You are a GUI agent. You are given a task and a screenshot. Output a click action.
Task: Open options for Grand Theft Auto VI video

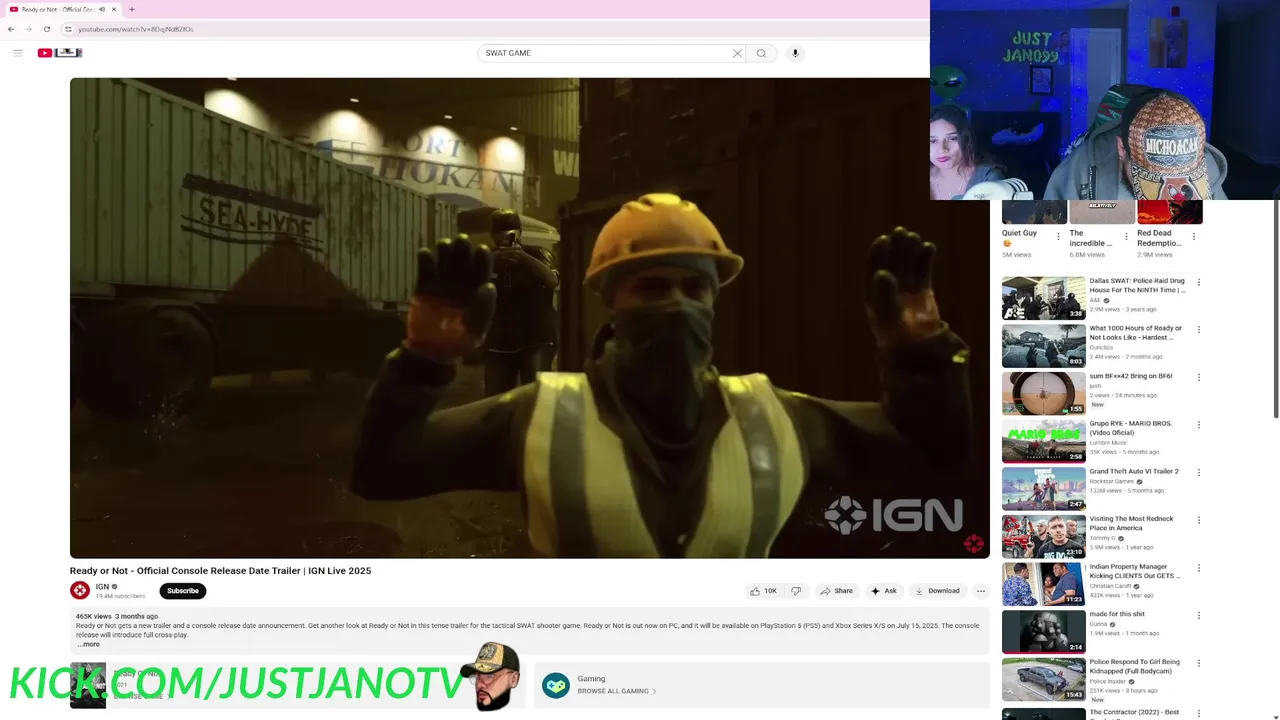tap(1199, 472)
